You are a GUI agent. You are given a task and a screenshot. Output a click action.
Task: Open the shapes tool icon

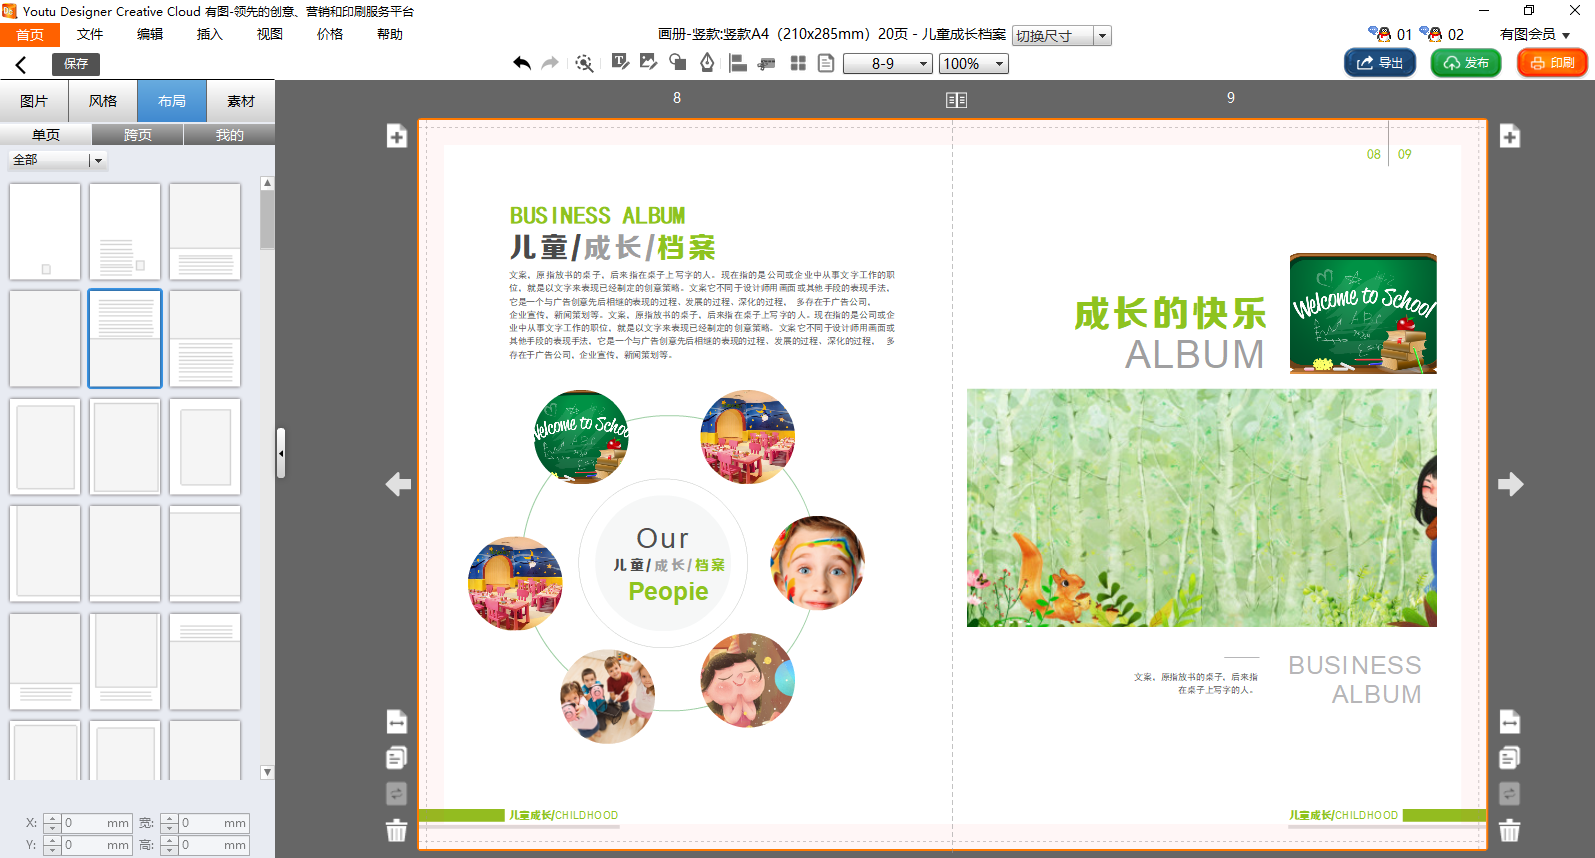click(x=677, y=63)
